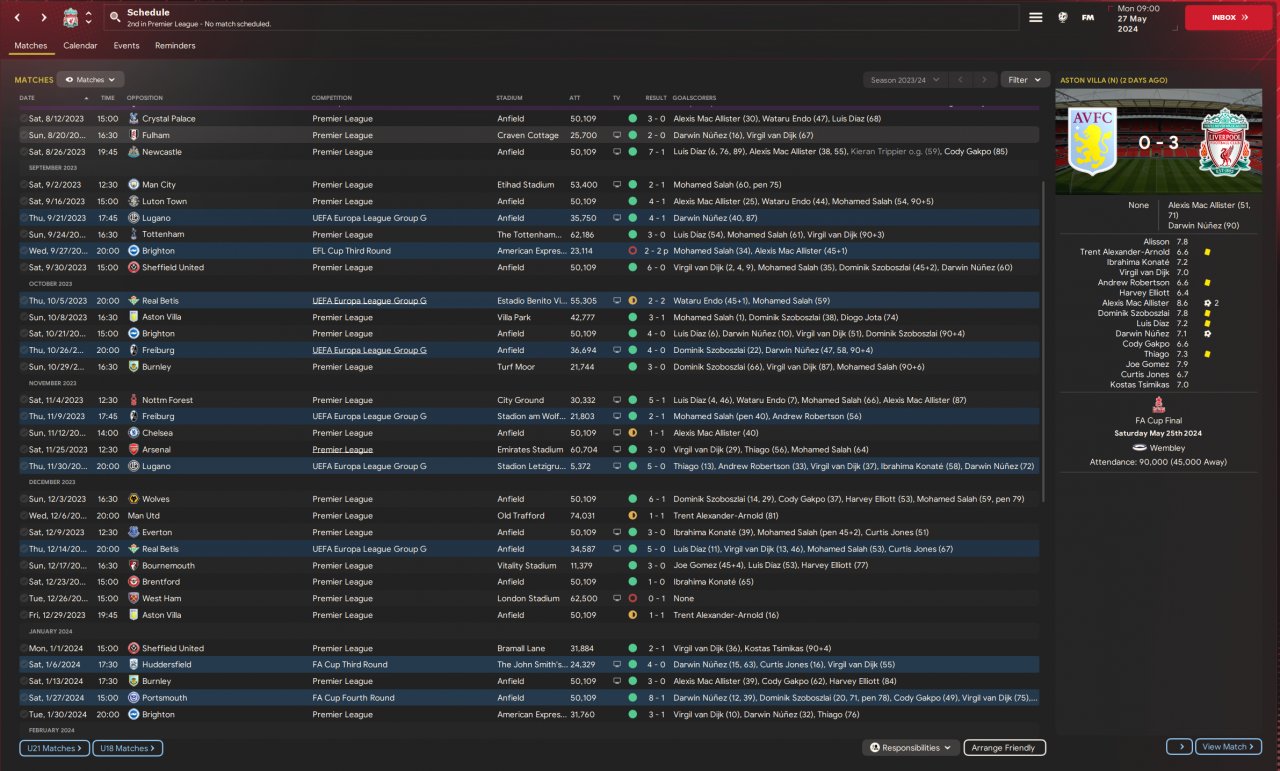
Task: Sort by the Competition column header
Action: coord(332,98)
